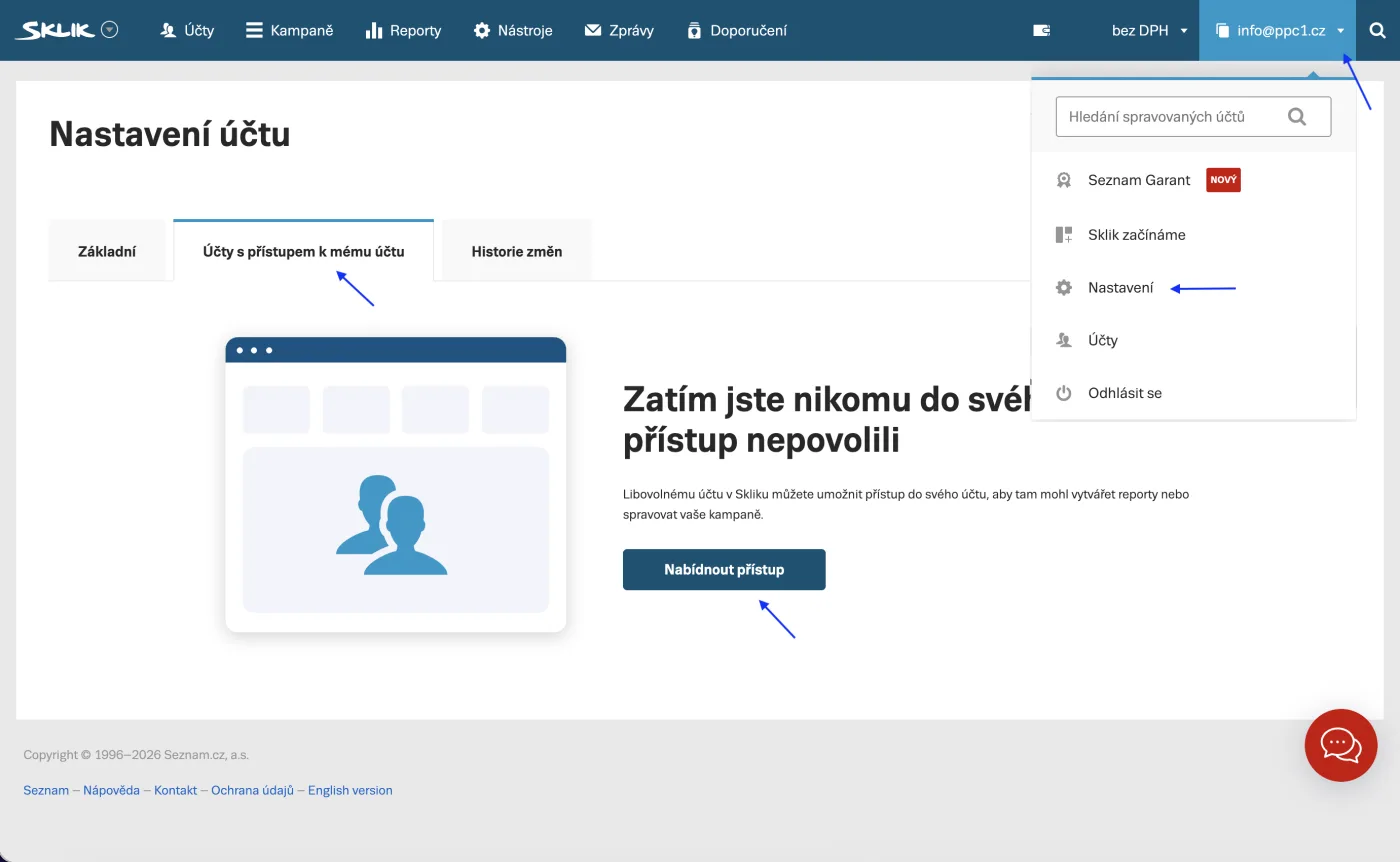Image resolution: width=1400 pixels, height=862 pixels.
Task: Expand the bez DPH dropdown
Action: point(1149,30)
